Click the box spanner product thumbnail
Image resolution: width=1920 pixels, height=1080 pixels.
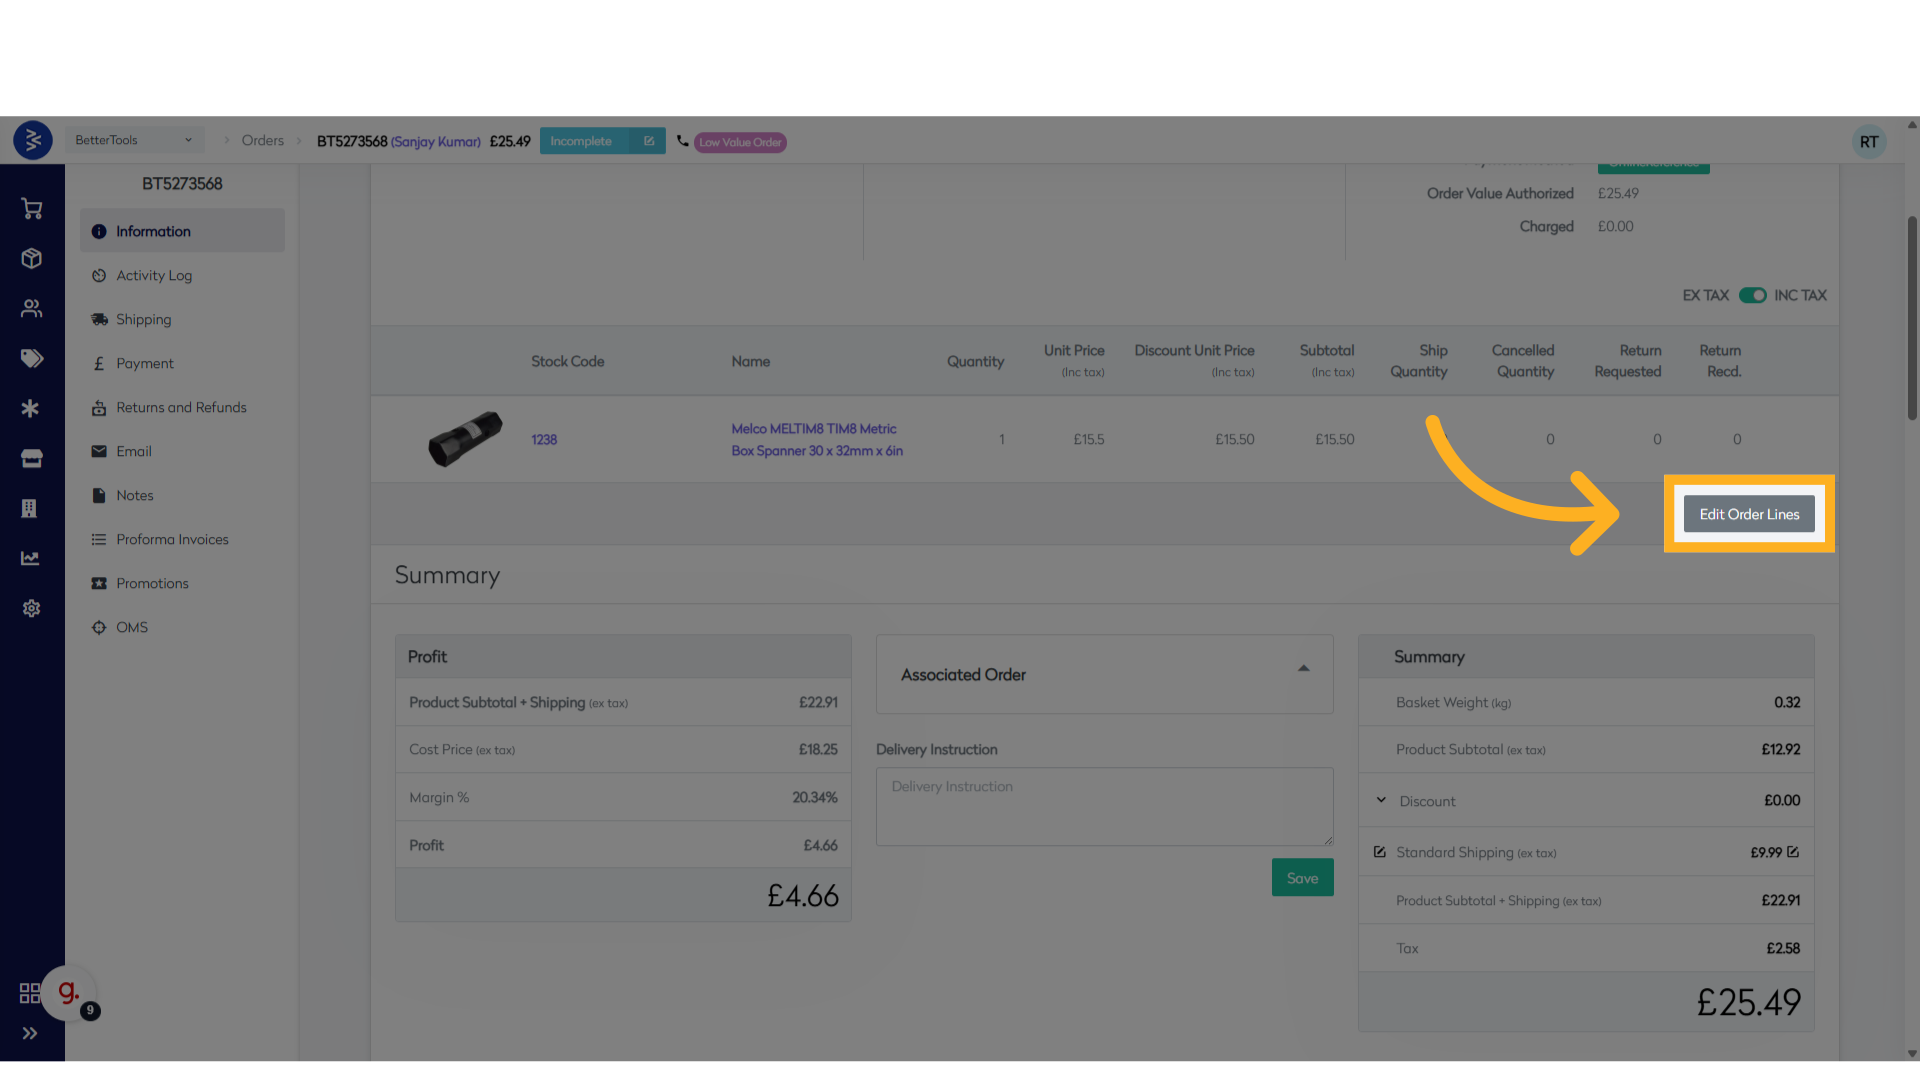click(x=465, y=438)
